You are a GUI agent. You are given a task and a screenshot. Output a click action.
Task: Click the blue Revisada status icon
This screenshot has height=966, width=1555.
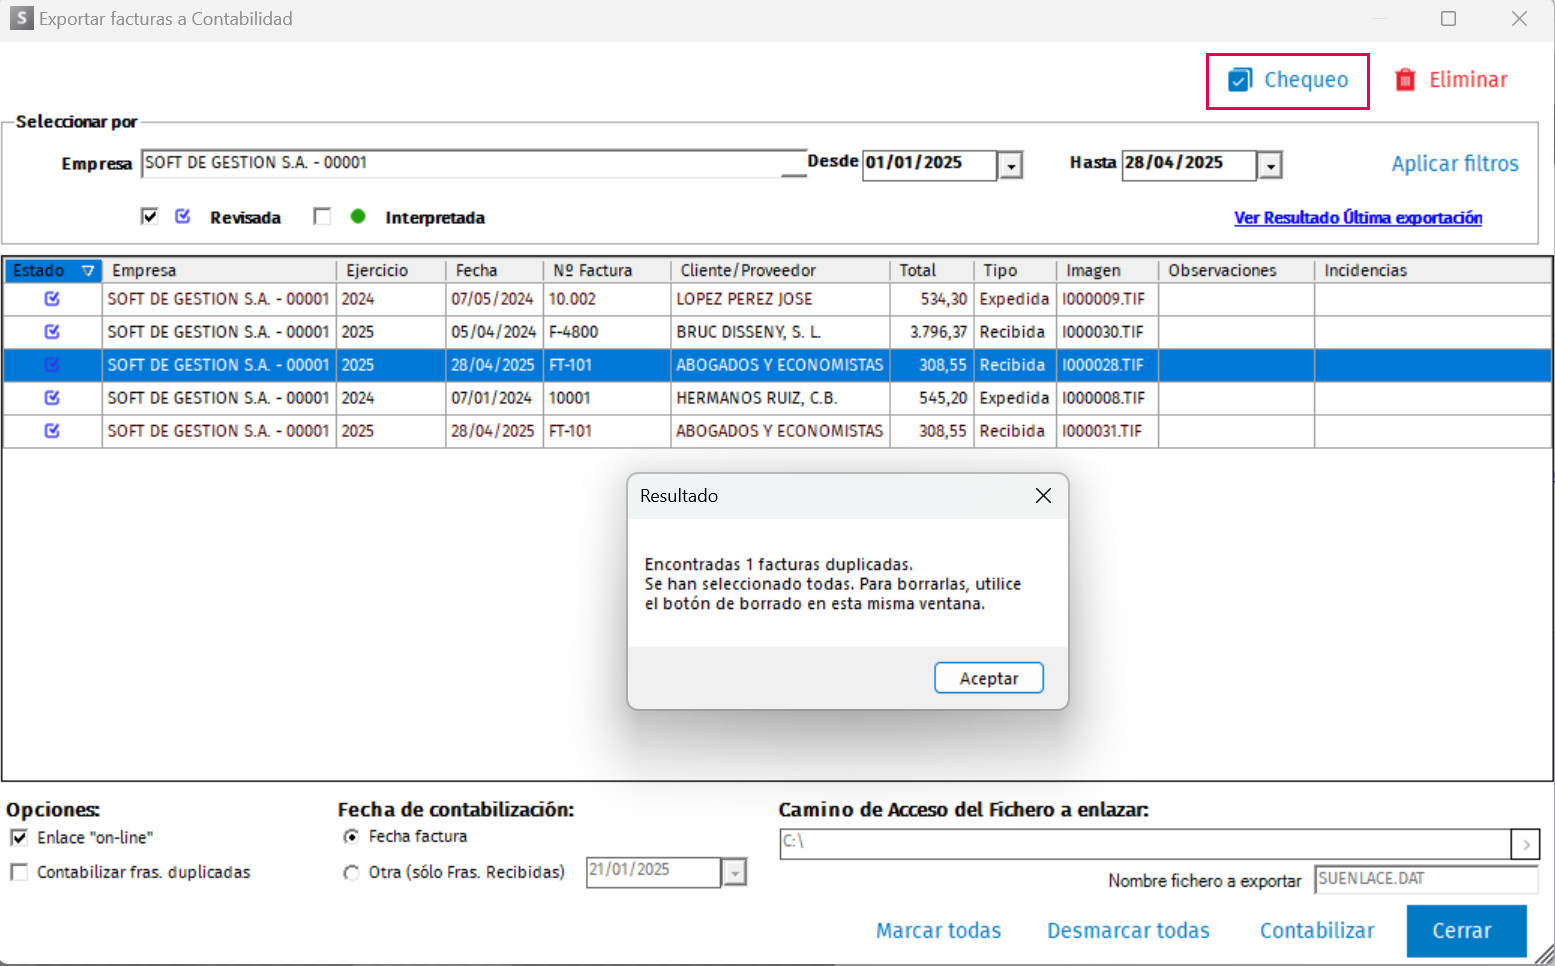[x=183, y=216]
